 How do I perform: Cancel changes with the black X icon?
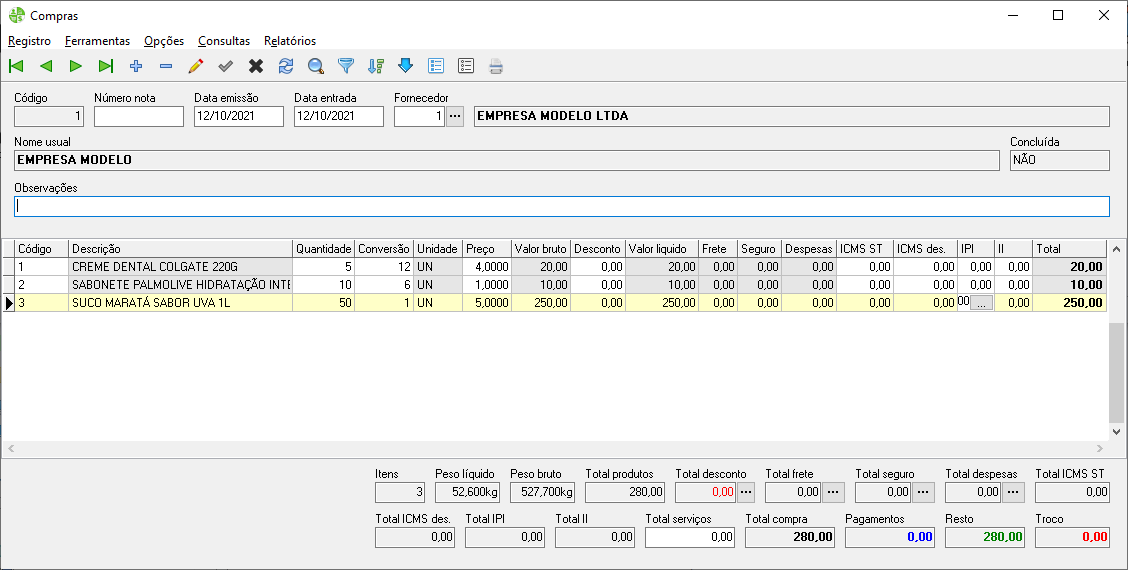pyautogui.click(x=256, y=67)
